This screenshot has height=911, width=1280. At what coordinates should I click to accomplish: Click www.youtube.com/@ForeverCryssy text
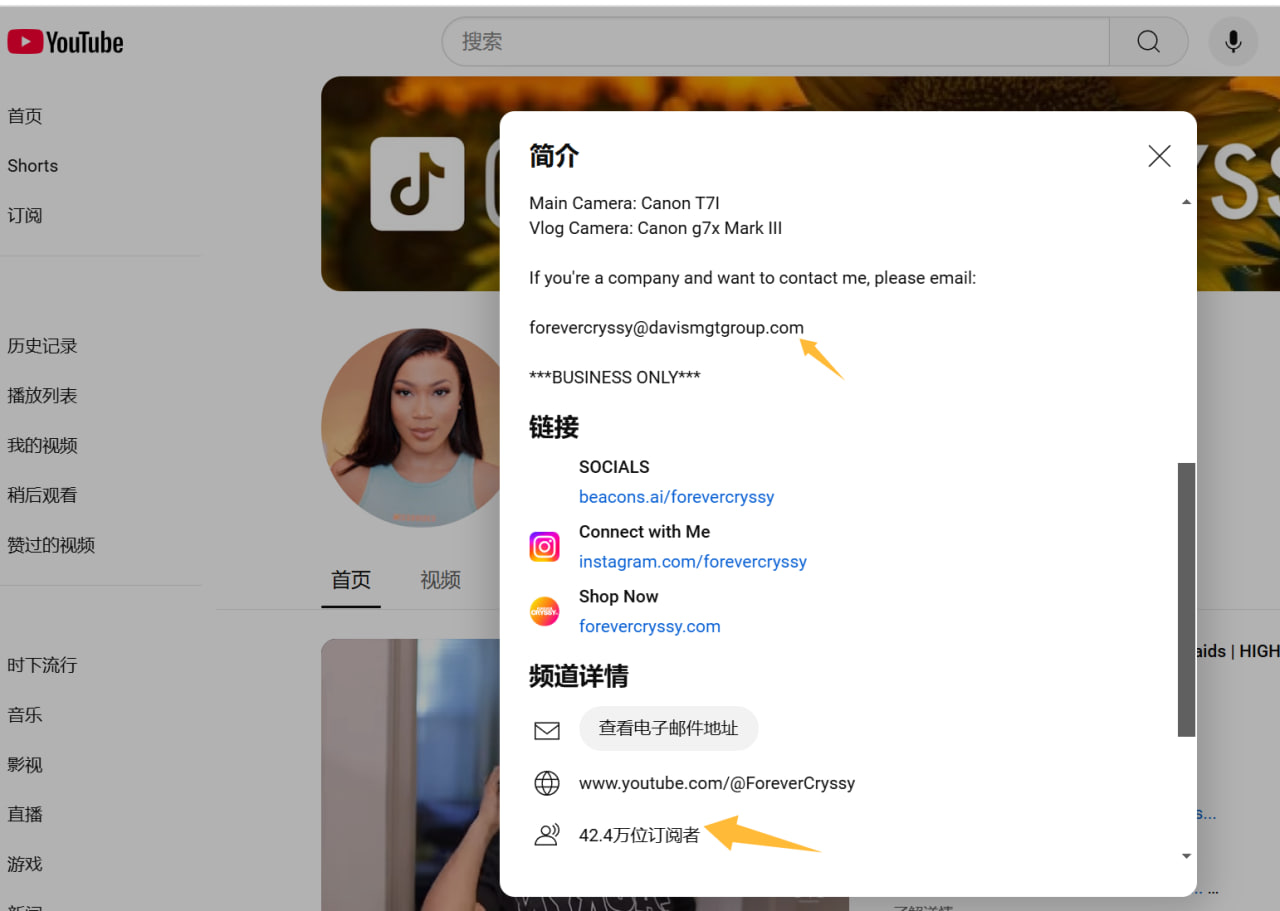[x=717, y=783]
